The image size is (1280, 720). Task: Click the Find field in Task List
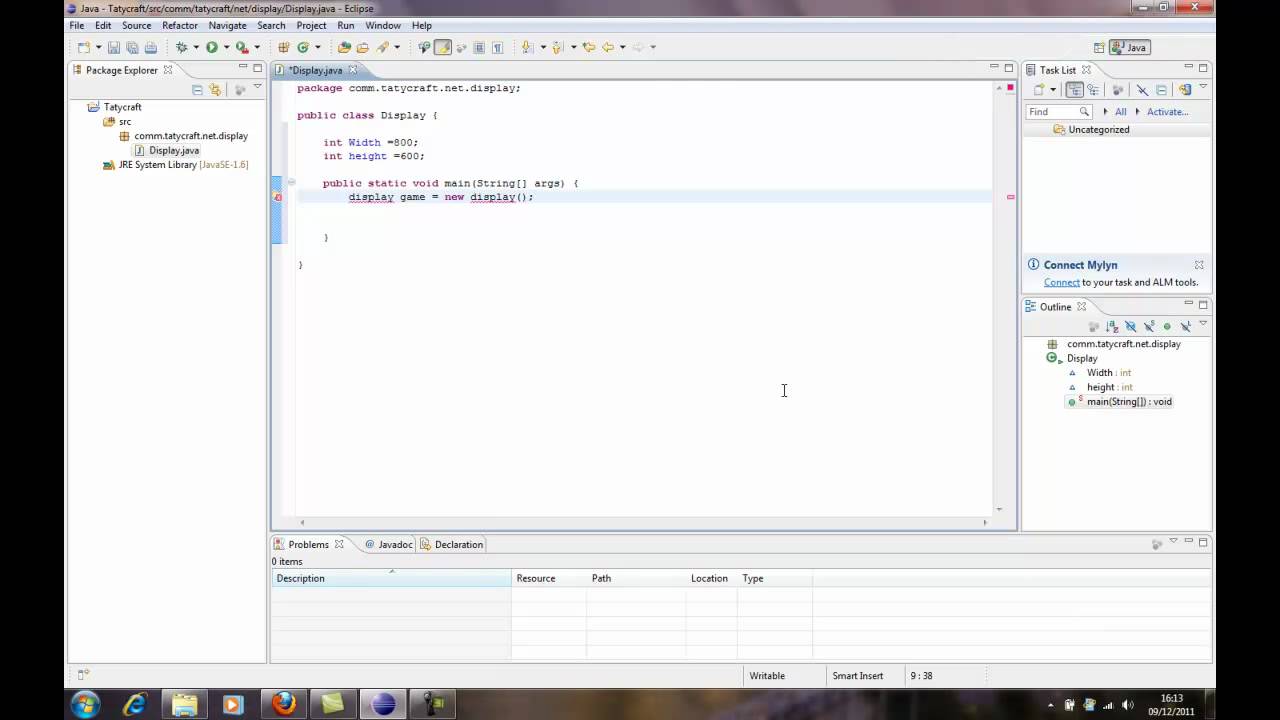pos(1059,112)
